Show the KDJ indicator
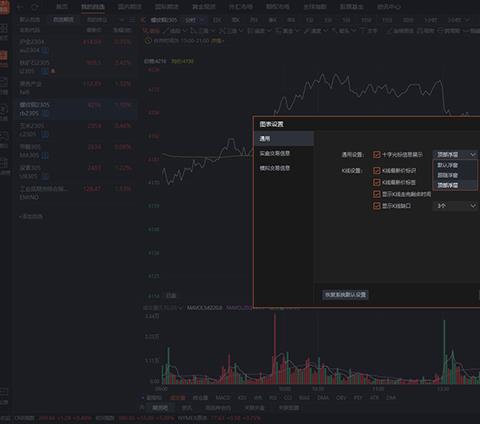480x424 pixels. coord(242,398)
